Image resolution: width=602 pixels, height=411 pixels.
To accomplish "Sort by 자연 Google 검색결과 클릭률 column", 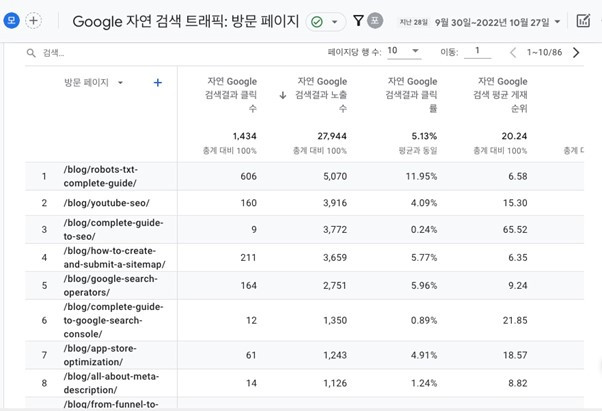I will point(411,95).
